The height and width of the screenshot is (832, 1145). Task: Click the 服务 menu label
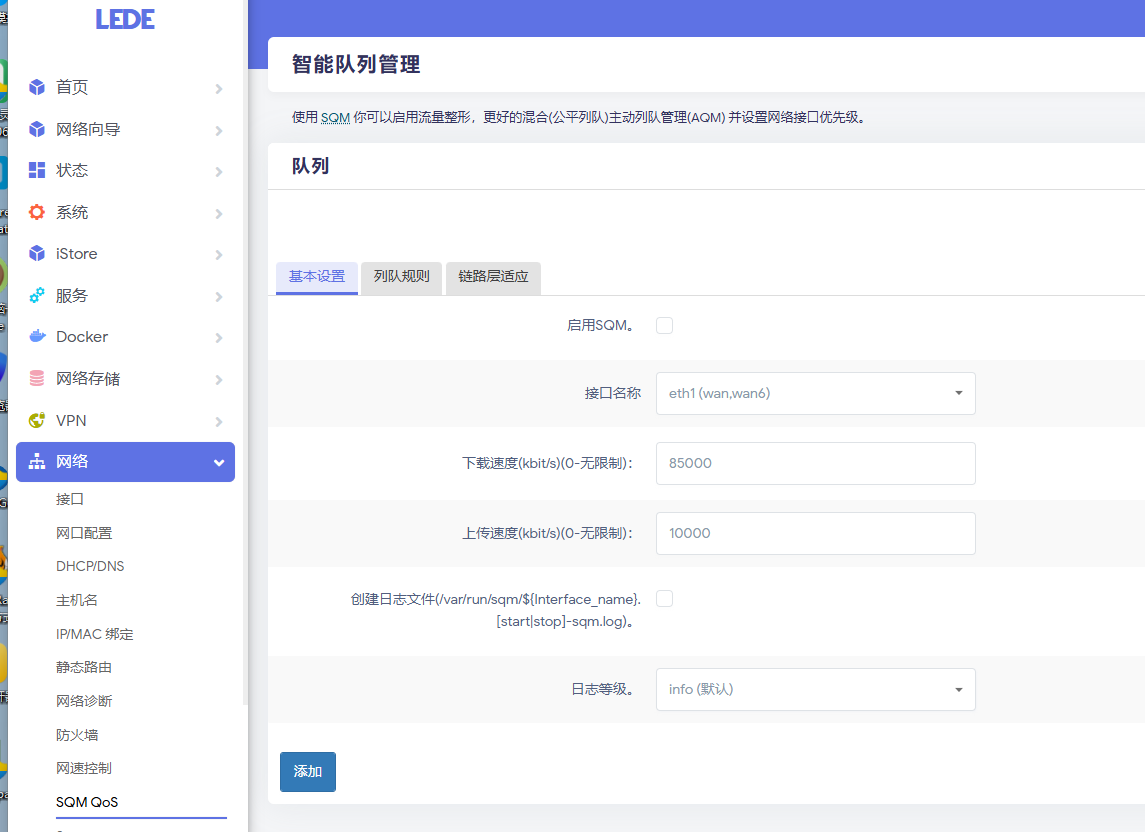tap(72, 295)
